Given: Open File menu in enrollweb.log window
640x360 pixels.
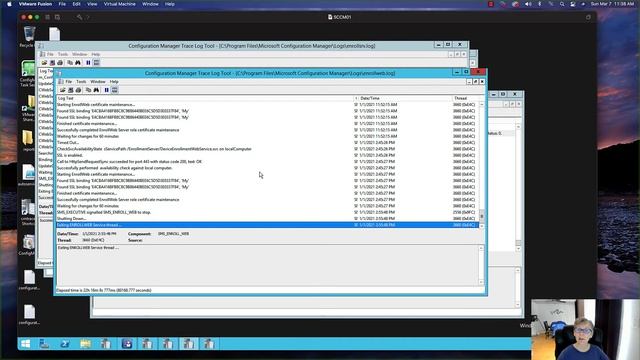Looking at the screenshot, I should coord(69,82).
